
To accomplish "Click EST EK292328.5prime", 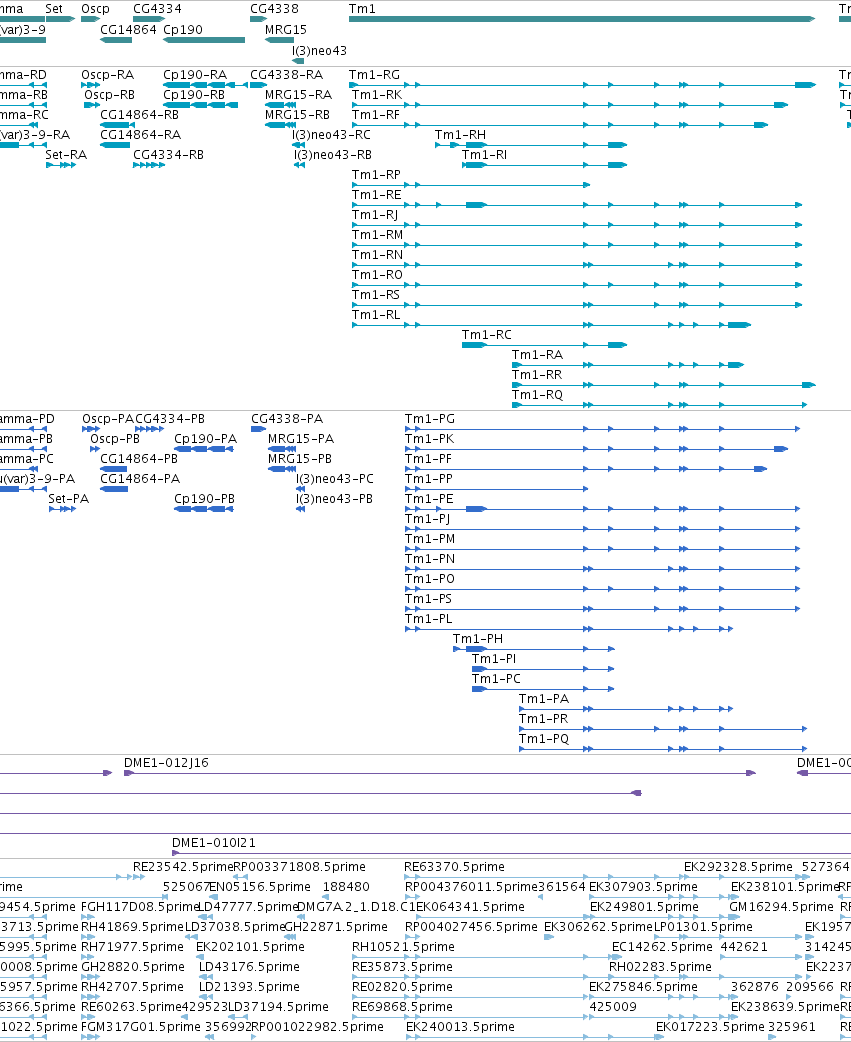I will 739,867.
